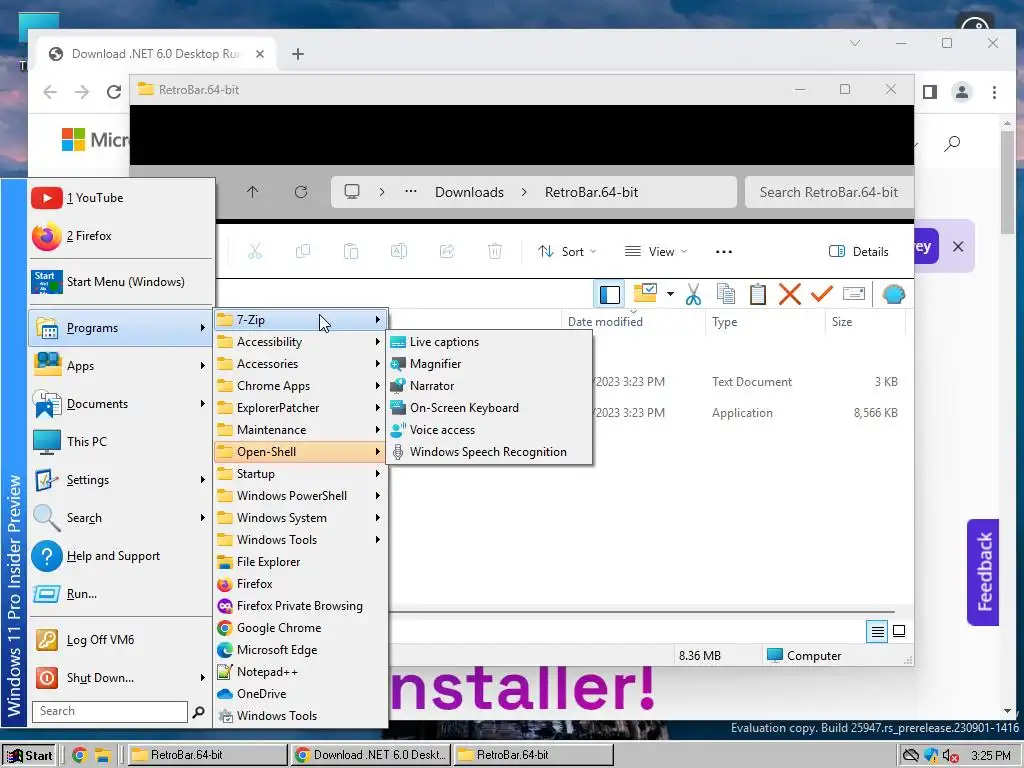Image resolution: width=1024 pixels, height=768 pixels.
Task: Open the Search submenu entry
Action: click(121, 518)
